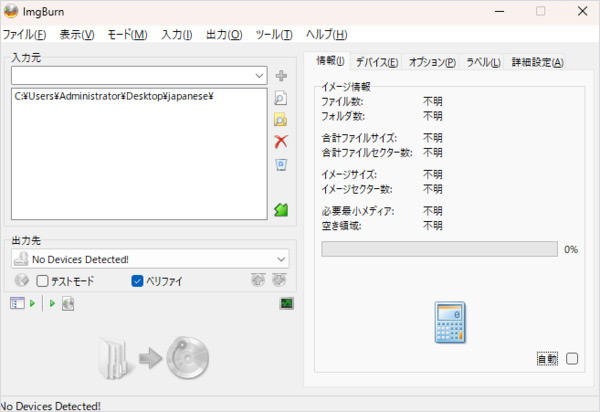600x412 pixels.
Task: Click the green arrow beside log icon
Action: point(33,303)
